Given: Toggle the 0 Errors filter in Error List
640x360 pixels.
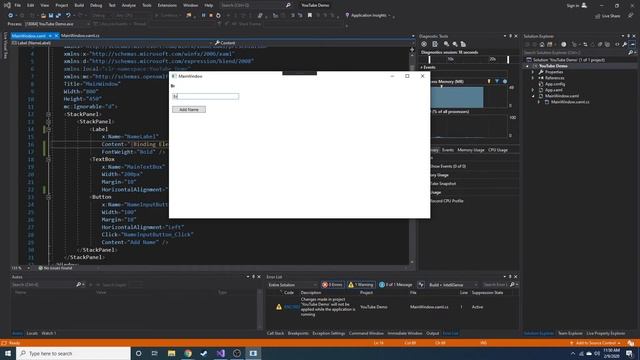Looking at the screenshot, I should [332, 284].
